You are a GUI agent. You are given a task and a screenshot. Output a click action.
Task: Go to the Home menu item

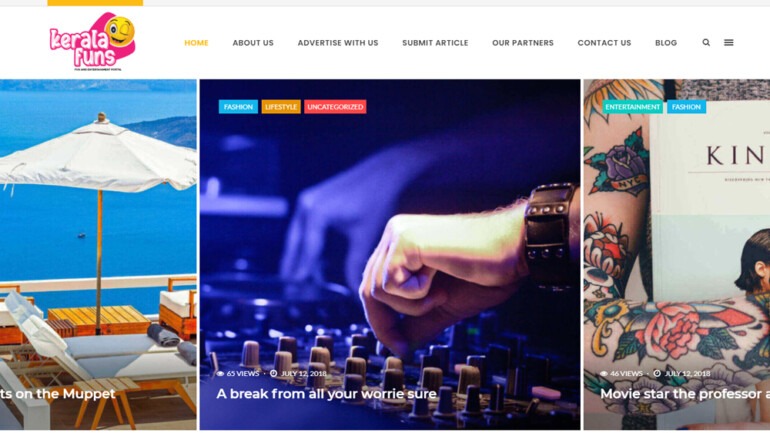pos(196,43)
